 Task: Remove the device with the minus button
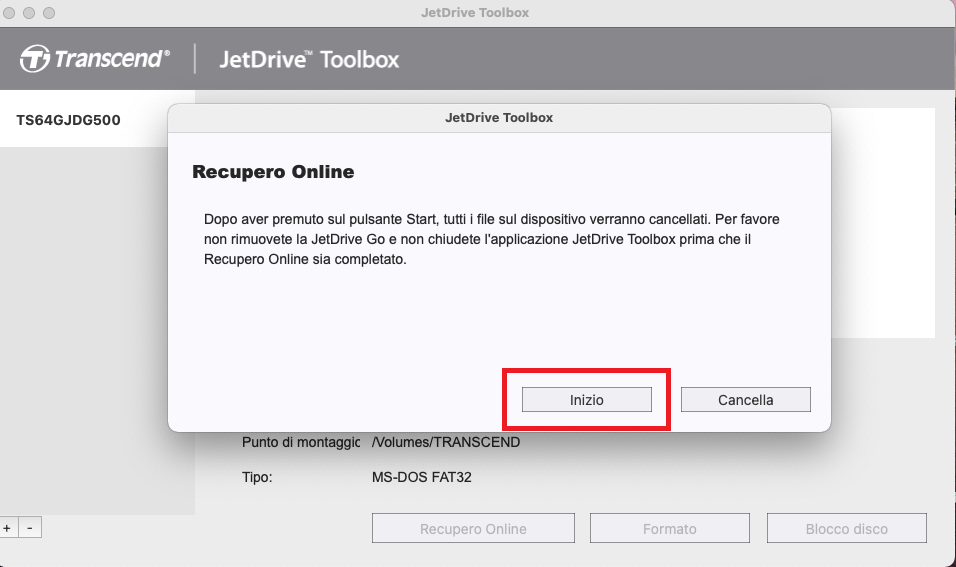(x=30, y=528)
